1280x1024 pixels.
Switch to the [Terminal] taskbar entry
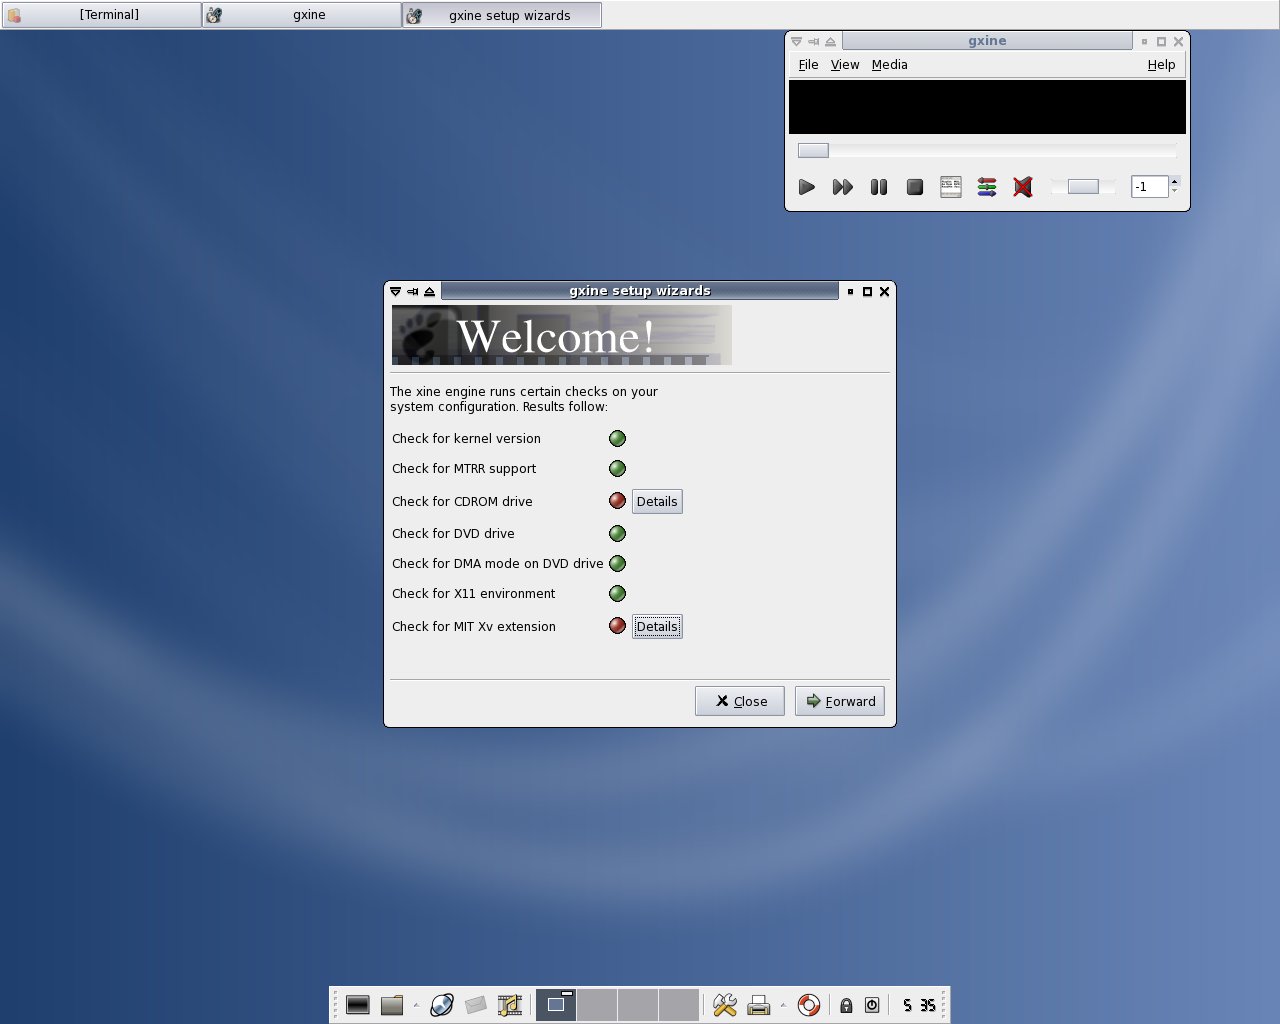pyautogui.click(x=101, y=15)
